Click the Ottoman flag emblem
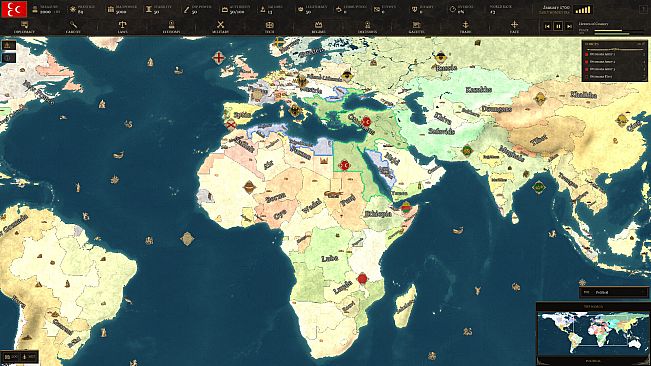Viewport: 651px width, 366px height. tap(14, 9)
